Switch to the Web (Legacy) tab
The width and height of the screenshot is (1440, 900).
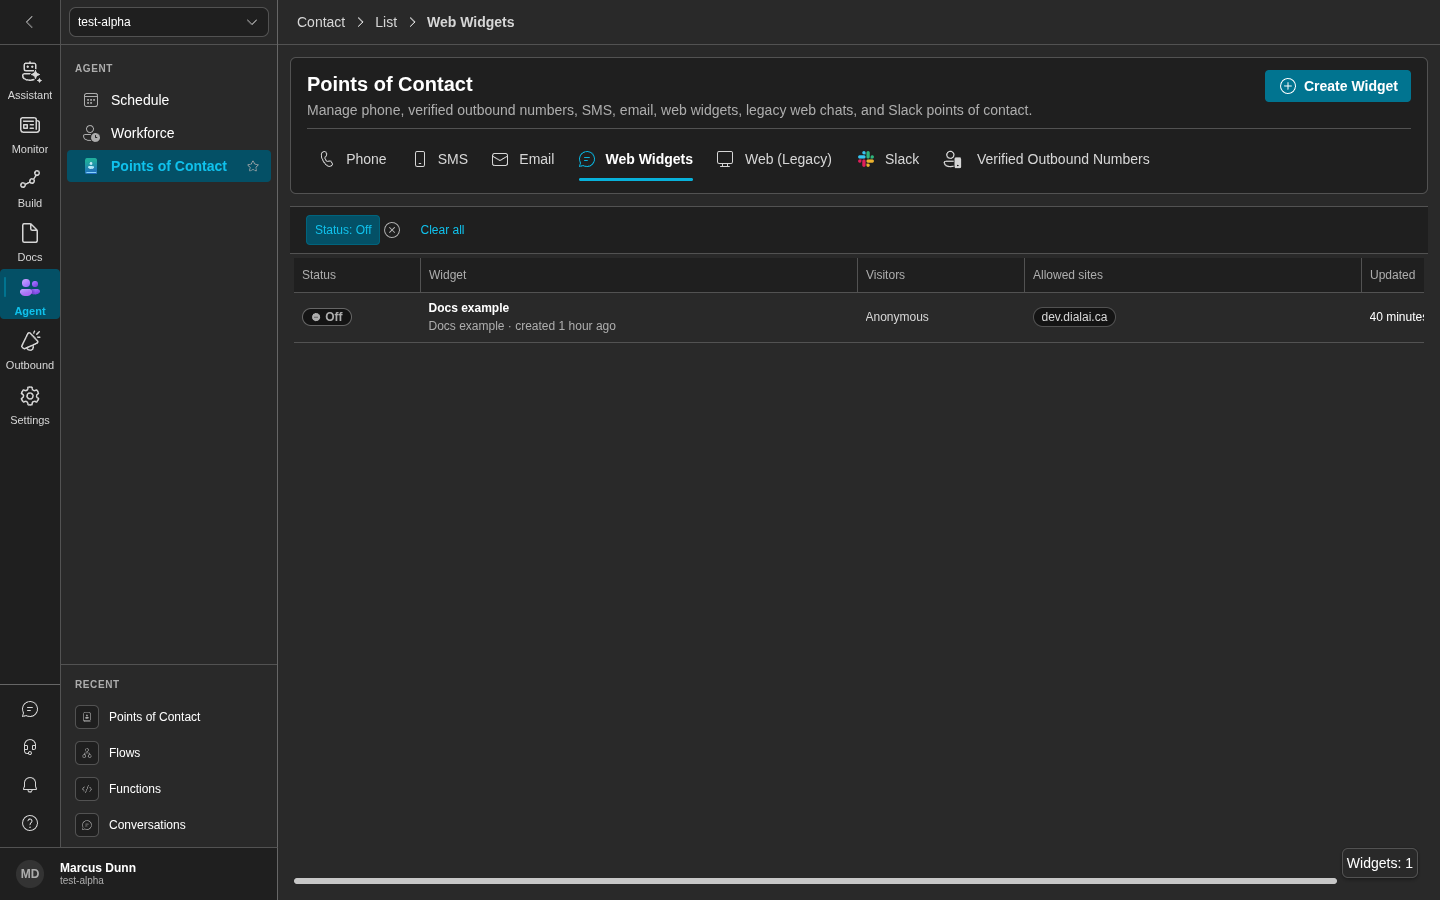coord(774,159)
